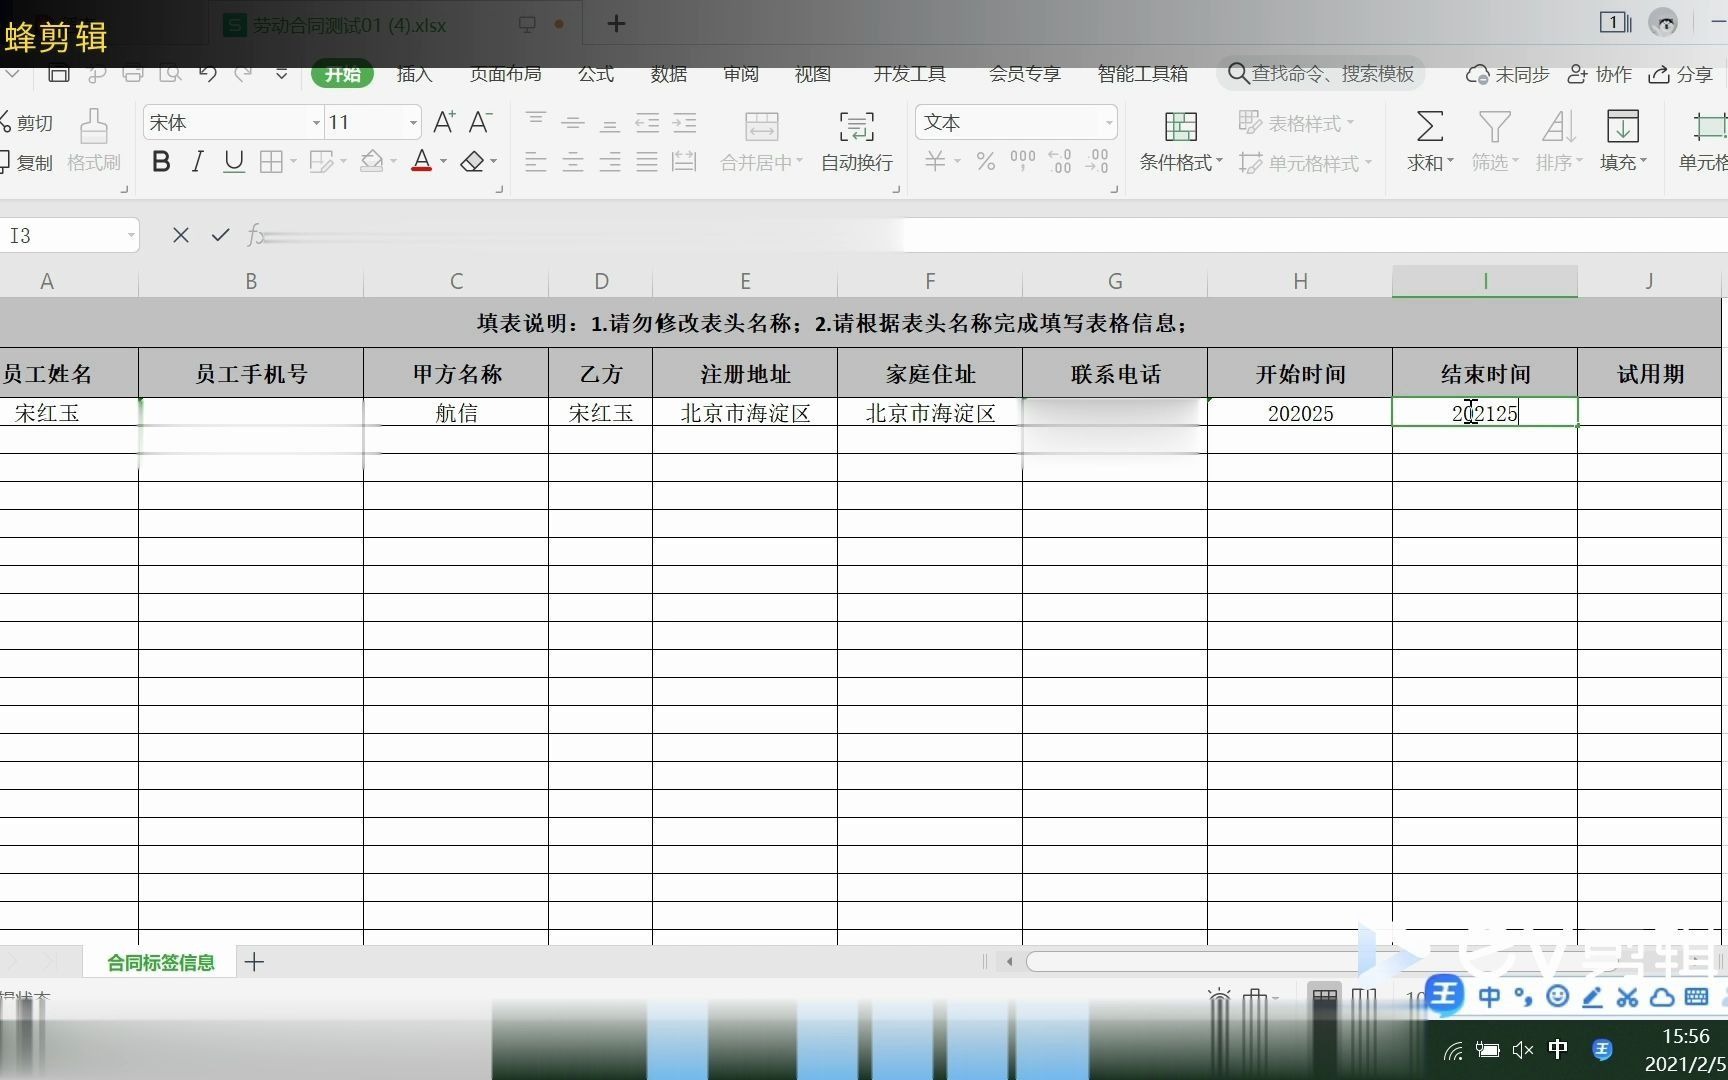The image size is (1728, 1080).
Task: Select column H header
Action: (1300, 281)
